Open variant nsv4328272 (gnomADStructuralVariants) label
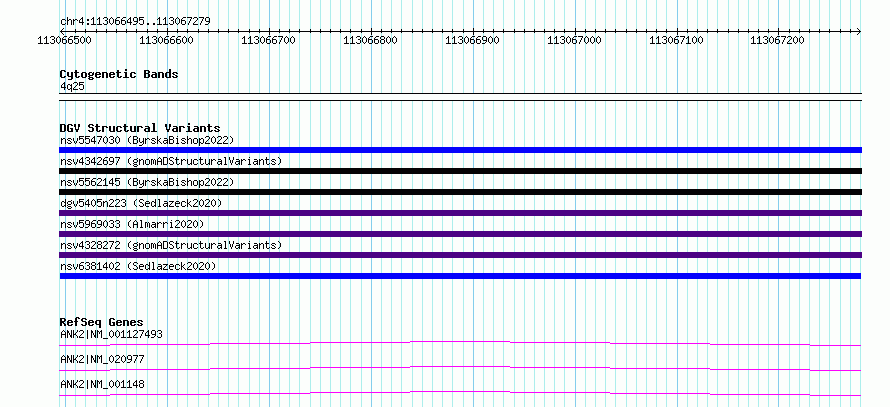890x407 pixels. tap(171, 245)
